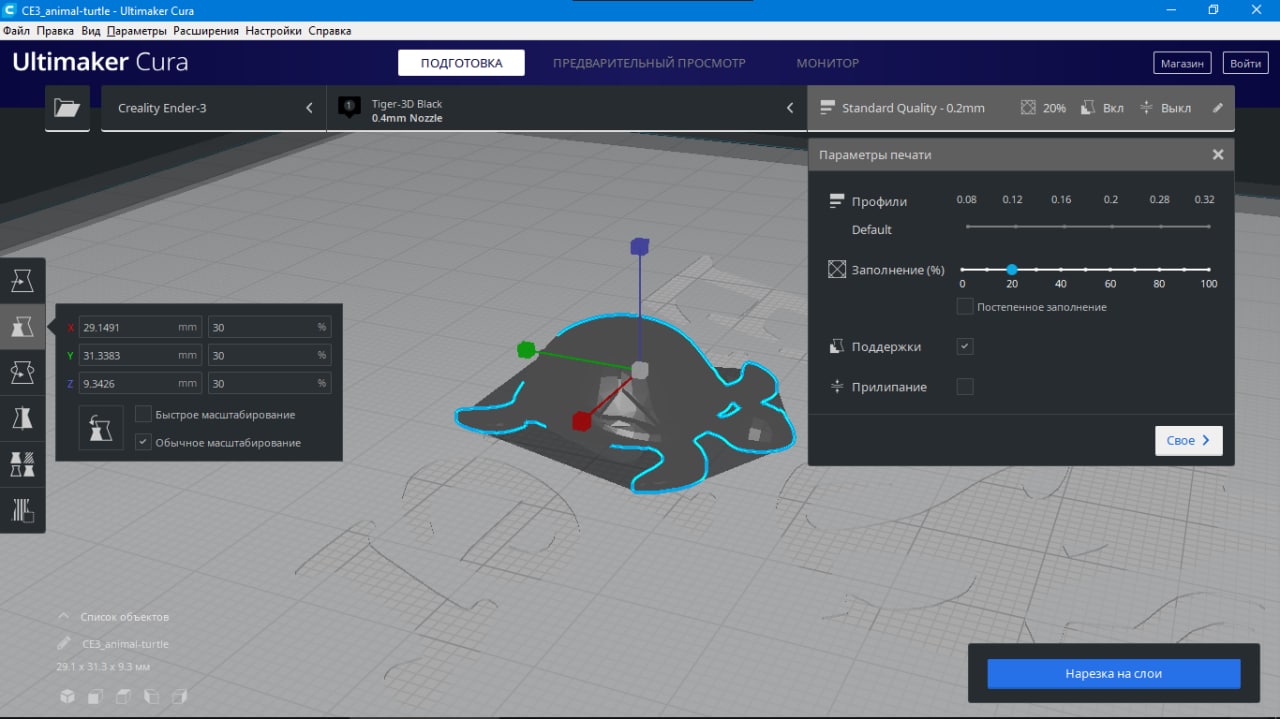The height and width of the screenshot is (719, 1280).
Task: Open the Расширения menu
Action: click(206, 31)
